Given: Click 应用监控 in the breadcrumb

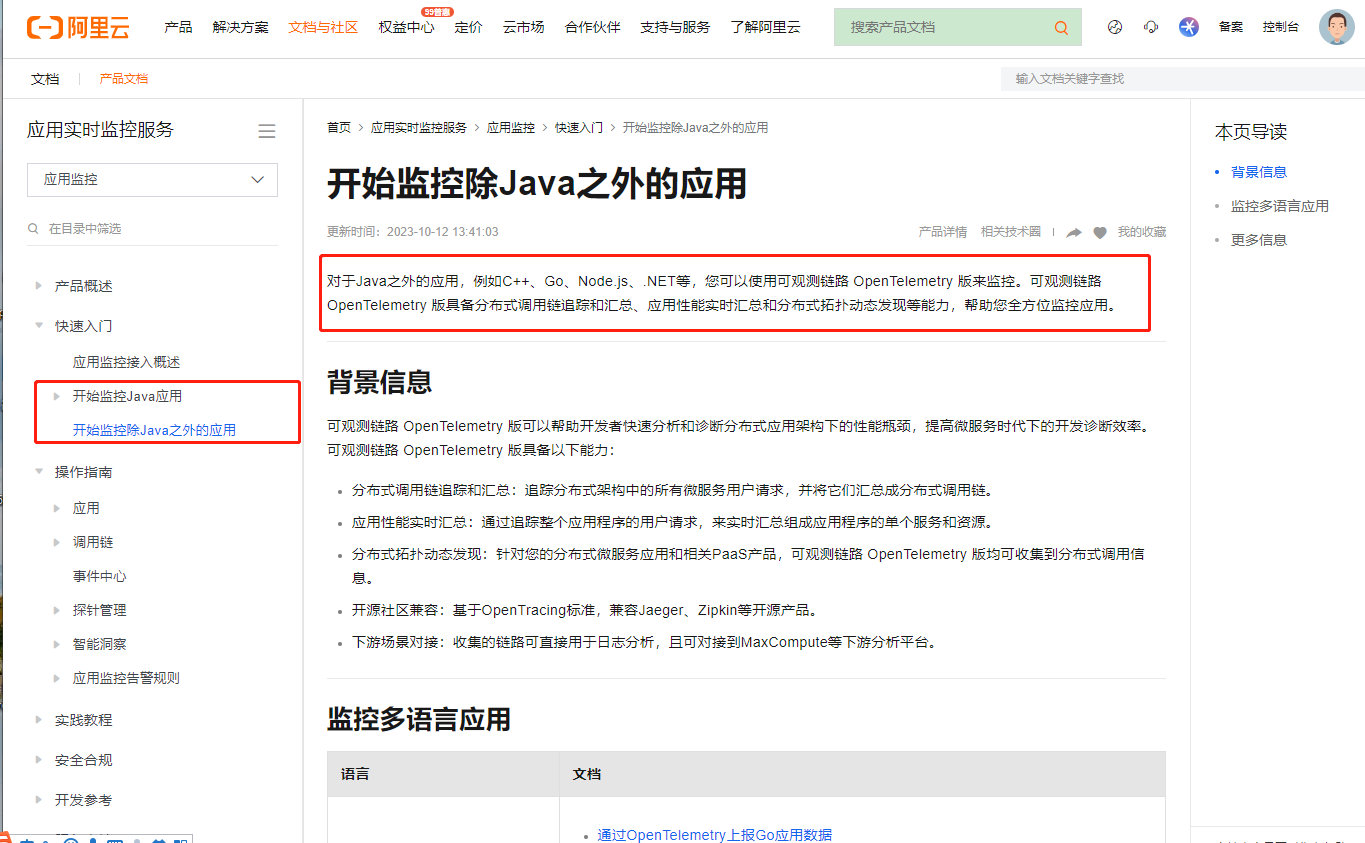Looking at the screenshot, I should pyautogui.click(x=511, y=128).
